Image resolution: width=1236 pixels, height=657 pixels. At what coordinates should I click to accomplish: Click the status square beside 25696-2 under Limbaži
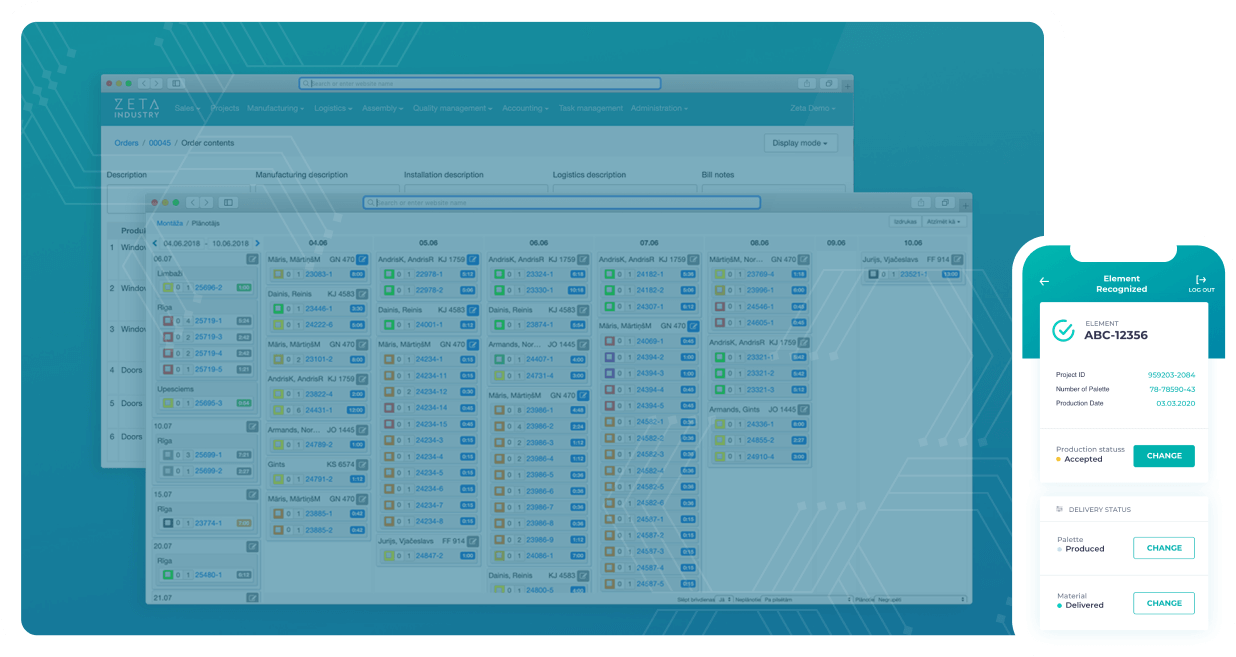pos(168,288)
